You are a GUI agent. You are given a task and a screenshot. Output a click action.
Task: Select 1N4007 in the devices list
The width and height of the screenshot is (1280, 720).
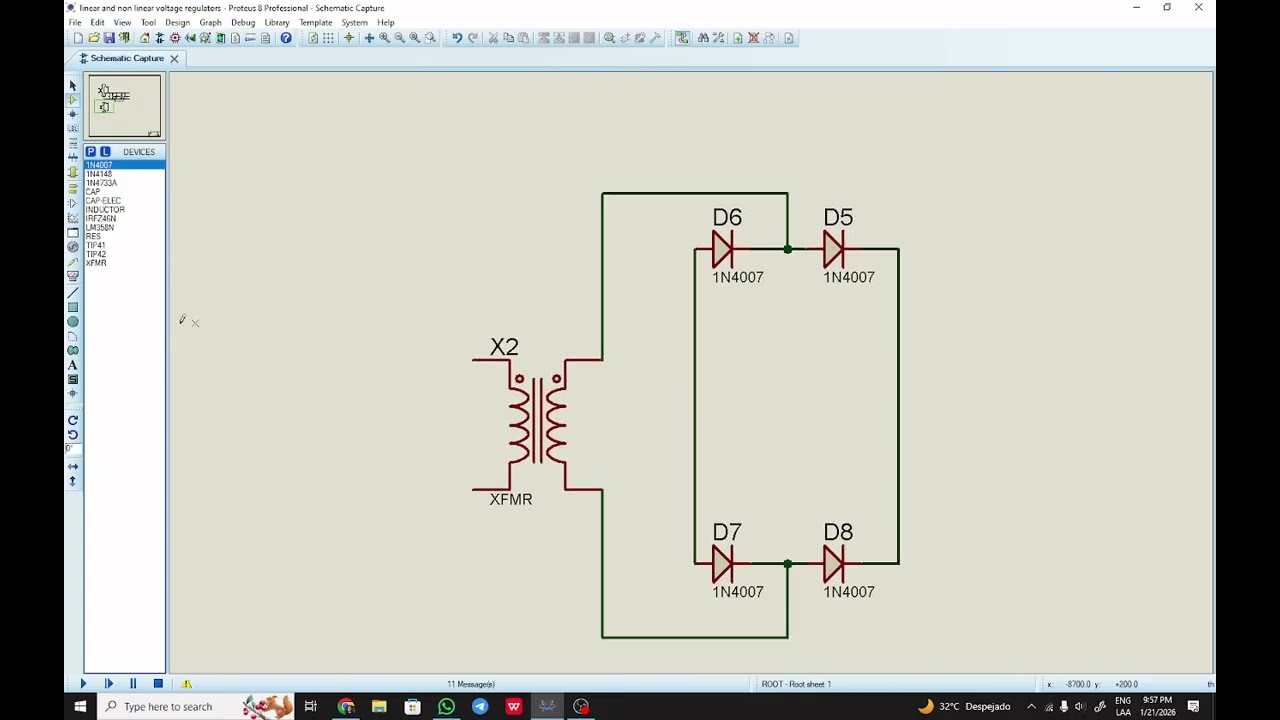pos(125,165)
